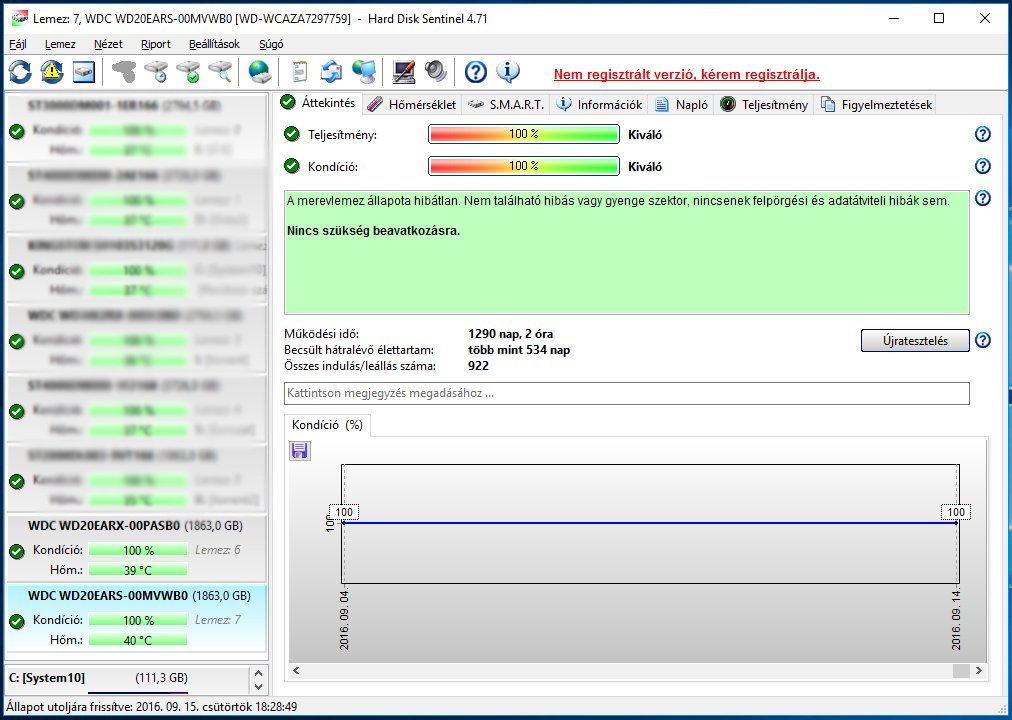Open the Súgó menu
The width and height of the screenshot is (1012, 720).
271,44
